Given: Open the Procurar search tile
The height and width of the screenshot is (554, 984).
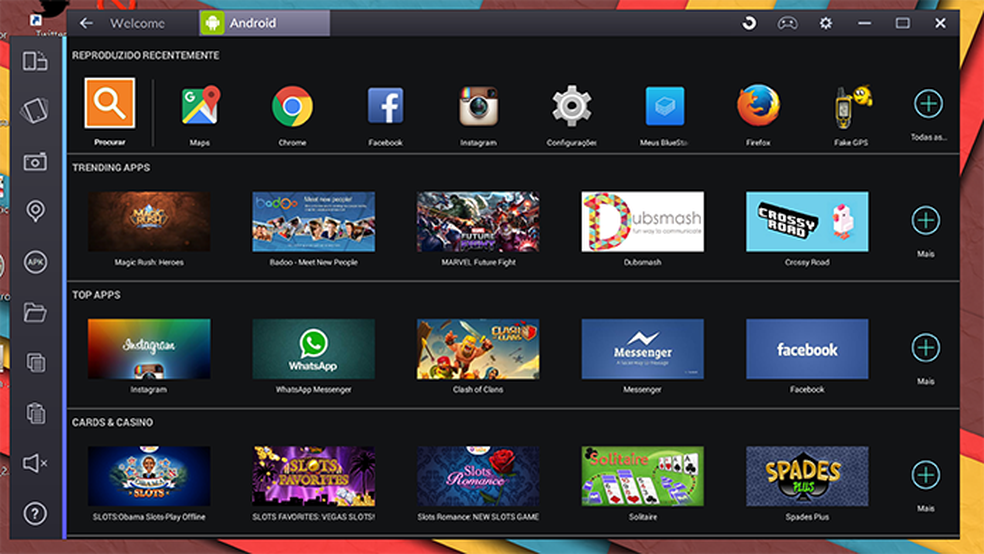Looking at the screenshot, I should pyautogui.click(x=110, y=104).
